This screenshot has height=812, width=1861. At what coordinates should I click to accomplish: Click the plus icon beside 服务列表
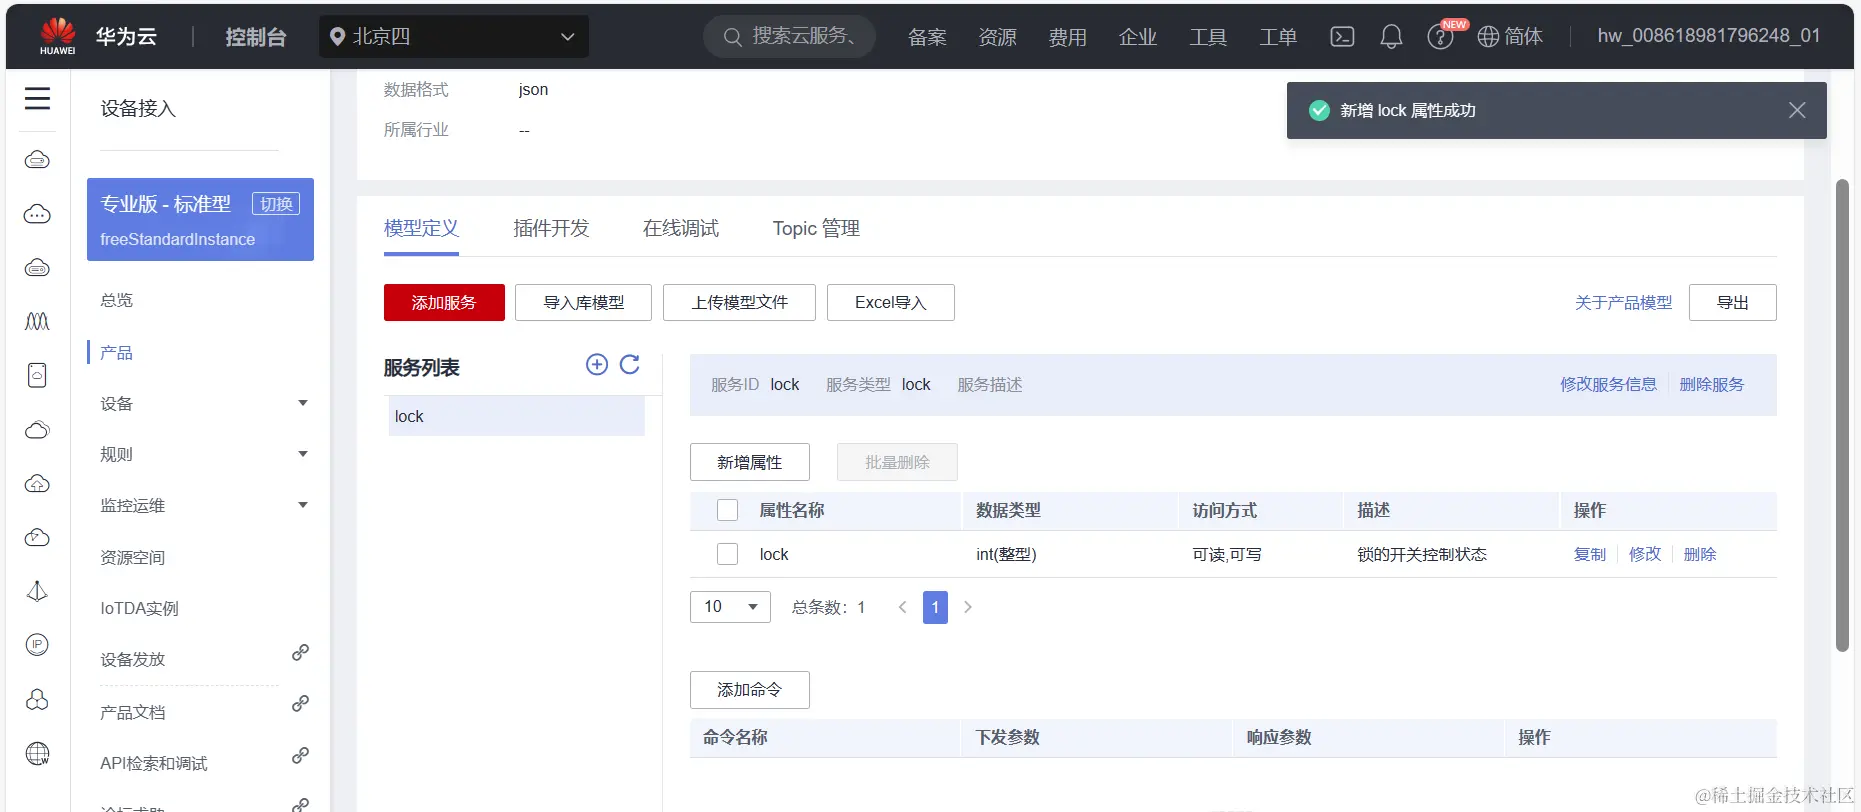pos(597,364)
